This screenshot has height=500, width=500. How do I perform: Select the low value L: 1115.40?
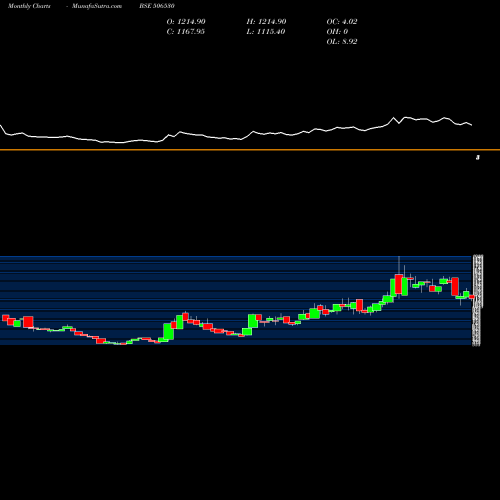tap(266, 32)
